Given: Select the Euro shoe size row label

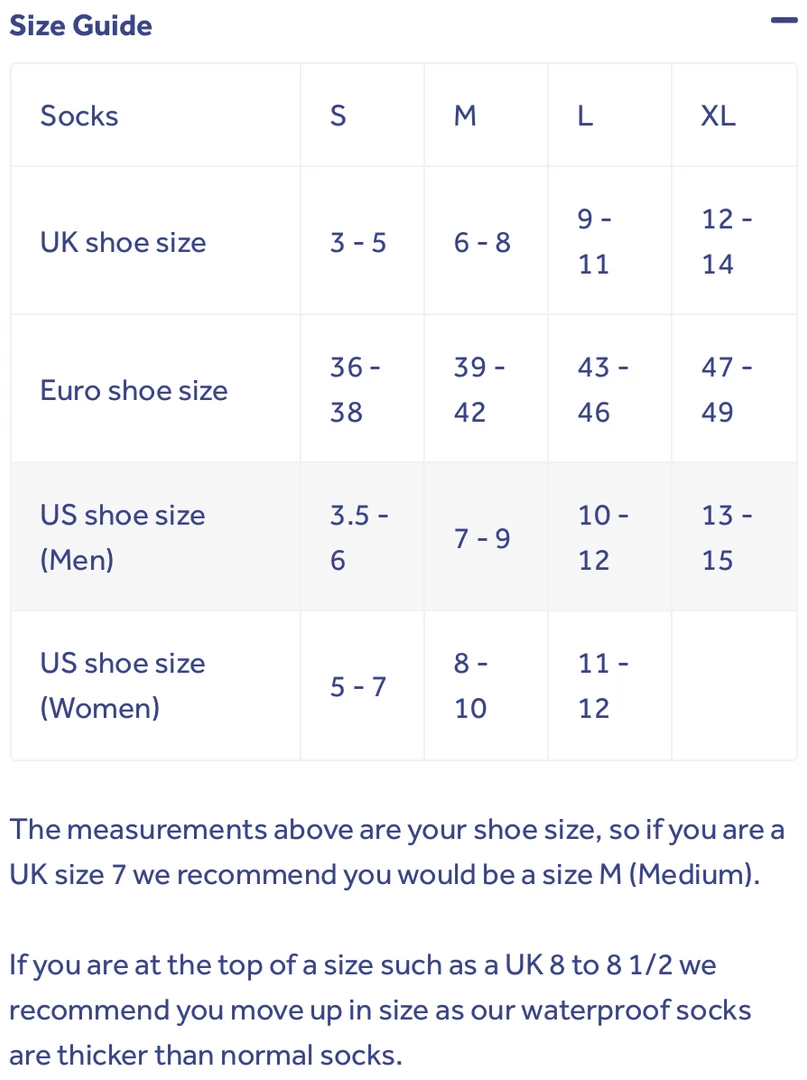Looking at the screenshot, I should 134,390.
